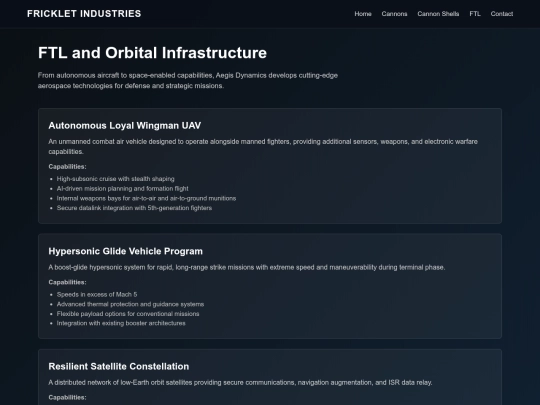Open the Cannon Shells page
Image resolution: width=540 pixels, height=405 pixels.
[438, 14]
